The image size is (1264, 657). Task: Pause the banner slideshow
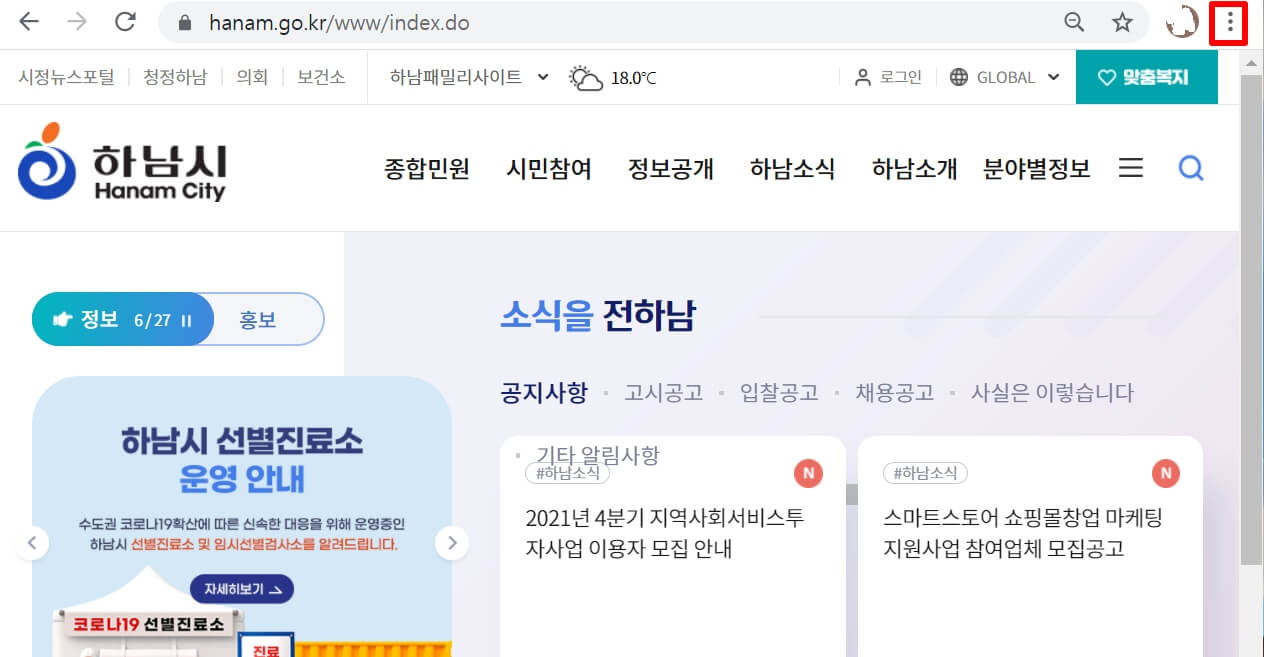[x=186, y=321]
